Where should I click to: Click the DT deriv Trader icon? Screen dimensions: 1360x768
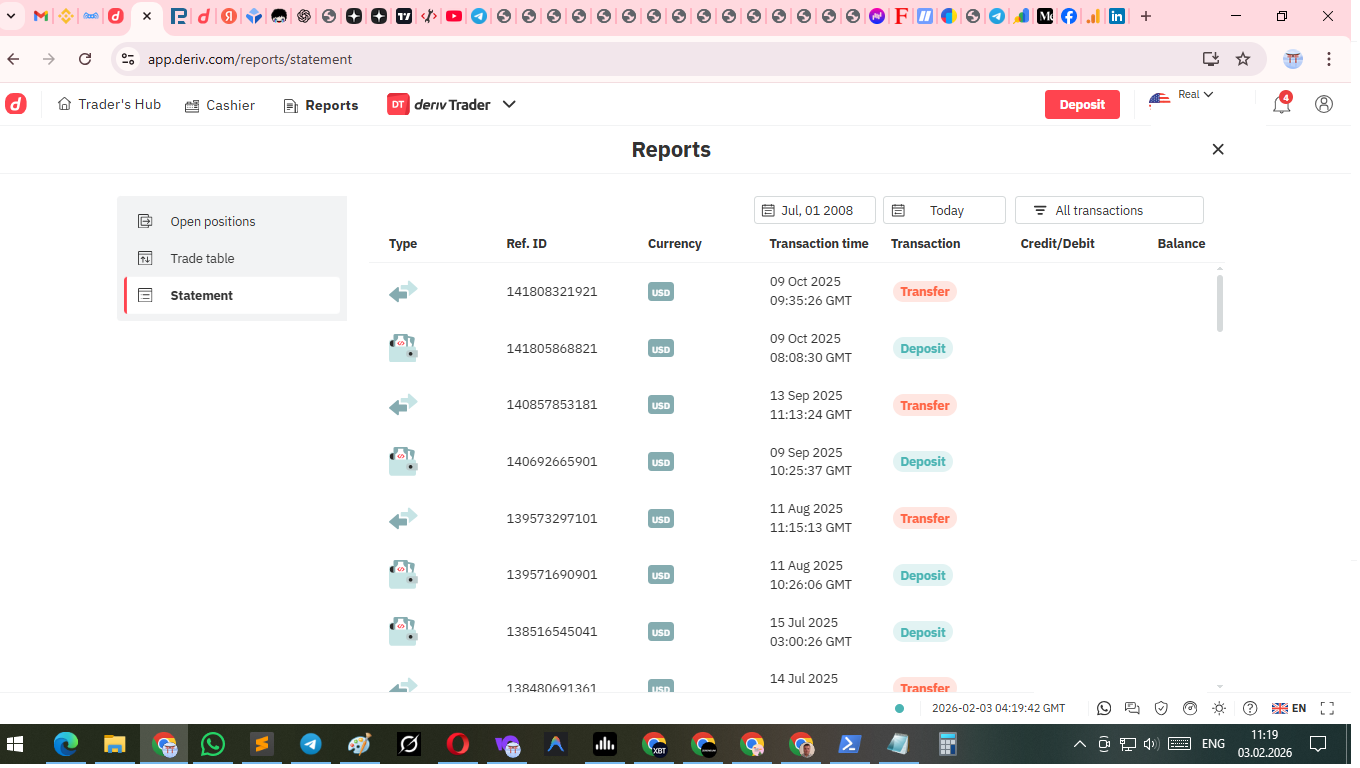click(x=399, y=104)
